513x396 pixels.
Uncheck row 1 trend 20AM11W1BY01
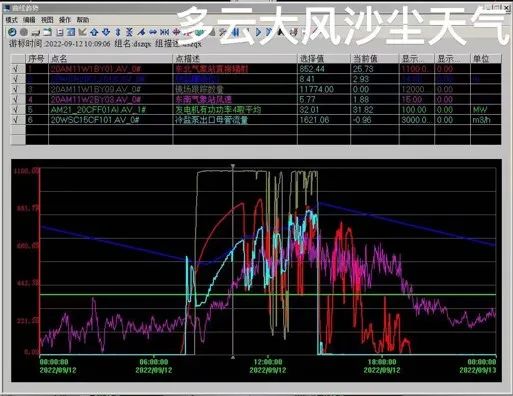tap(16, 69)
